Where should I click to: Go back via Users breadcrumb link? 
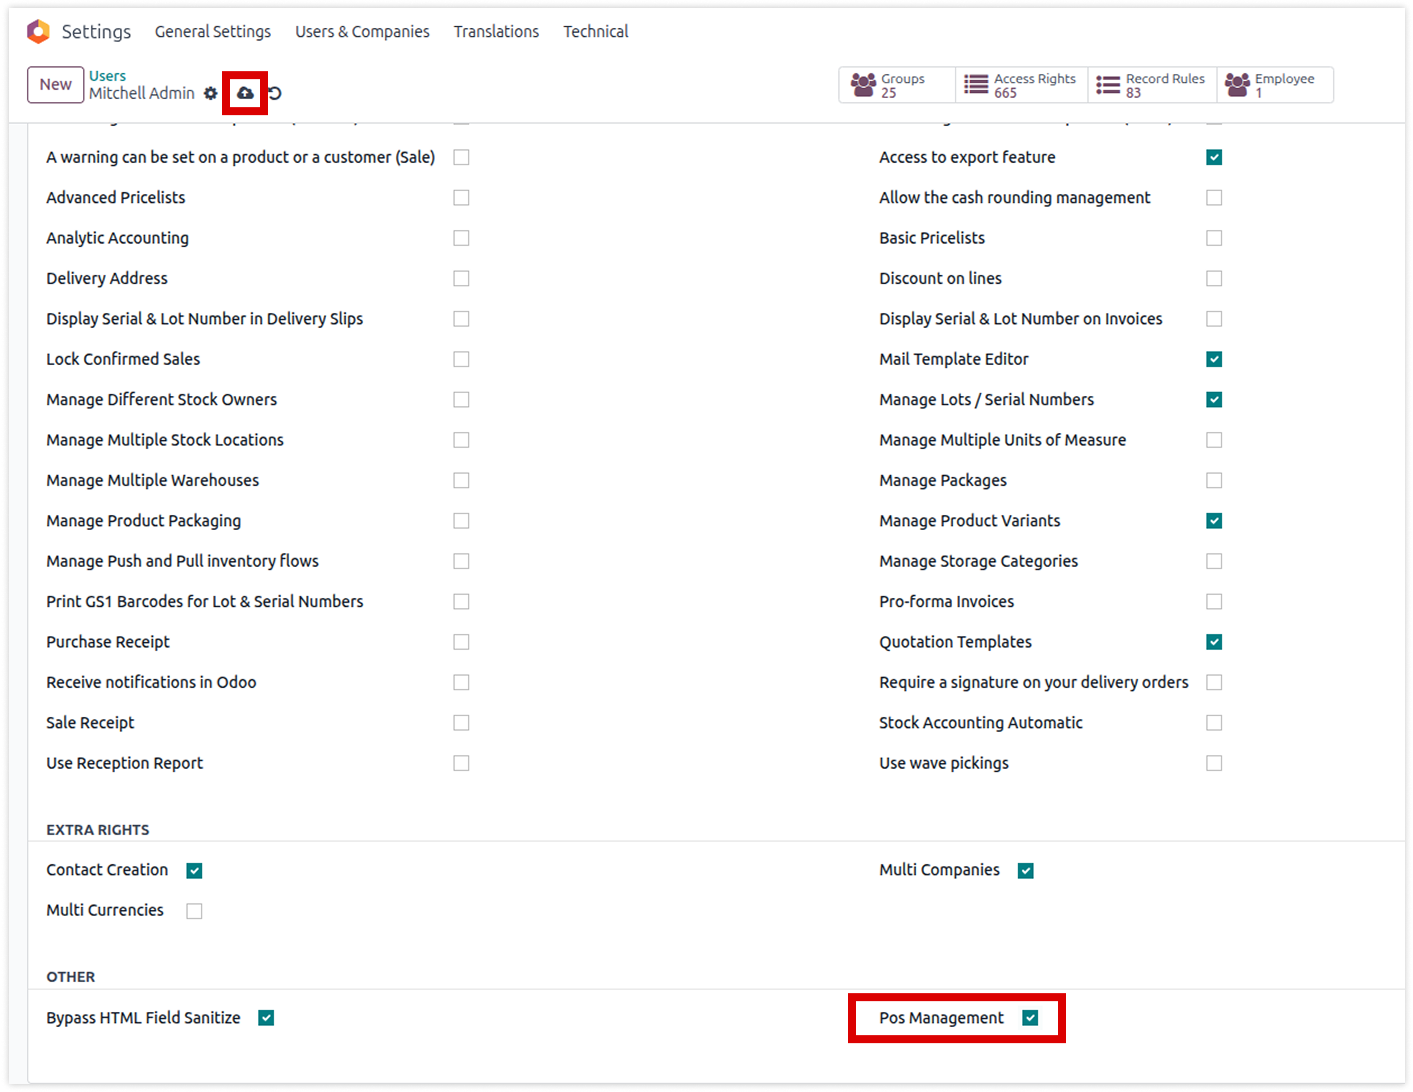pyautogui.click(x=107, y=76)
